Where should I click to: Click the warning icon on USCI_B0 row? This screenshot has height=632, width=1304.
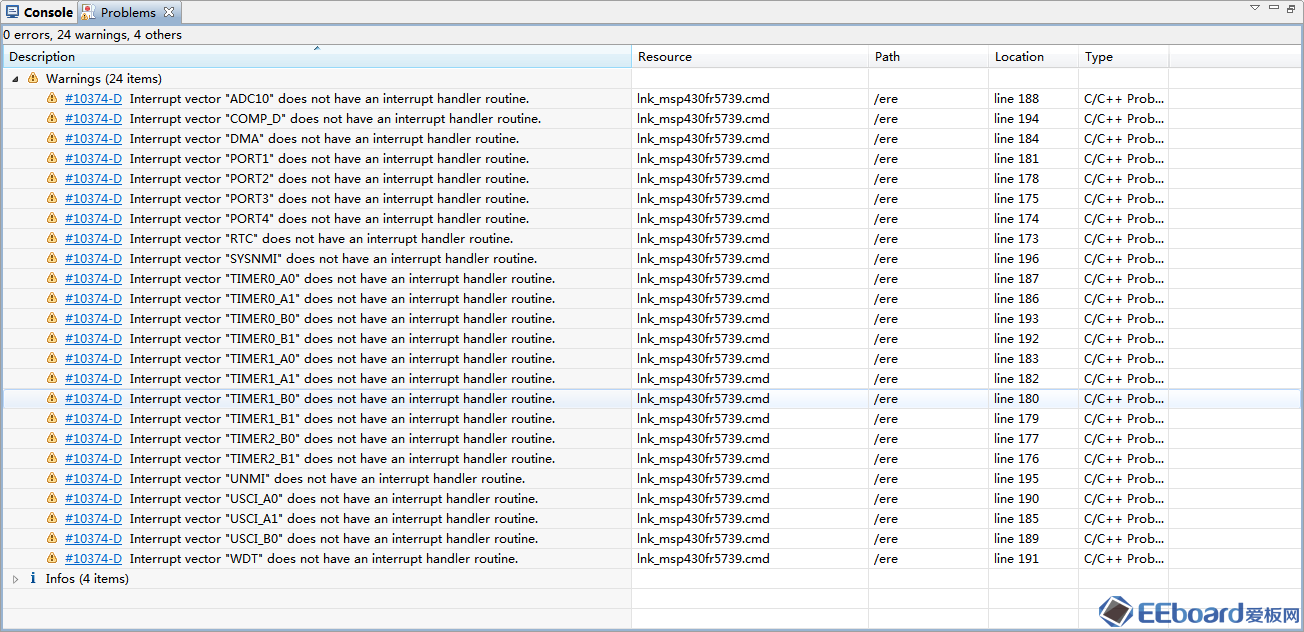[52, 538]
